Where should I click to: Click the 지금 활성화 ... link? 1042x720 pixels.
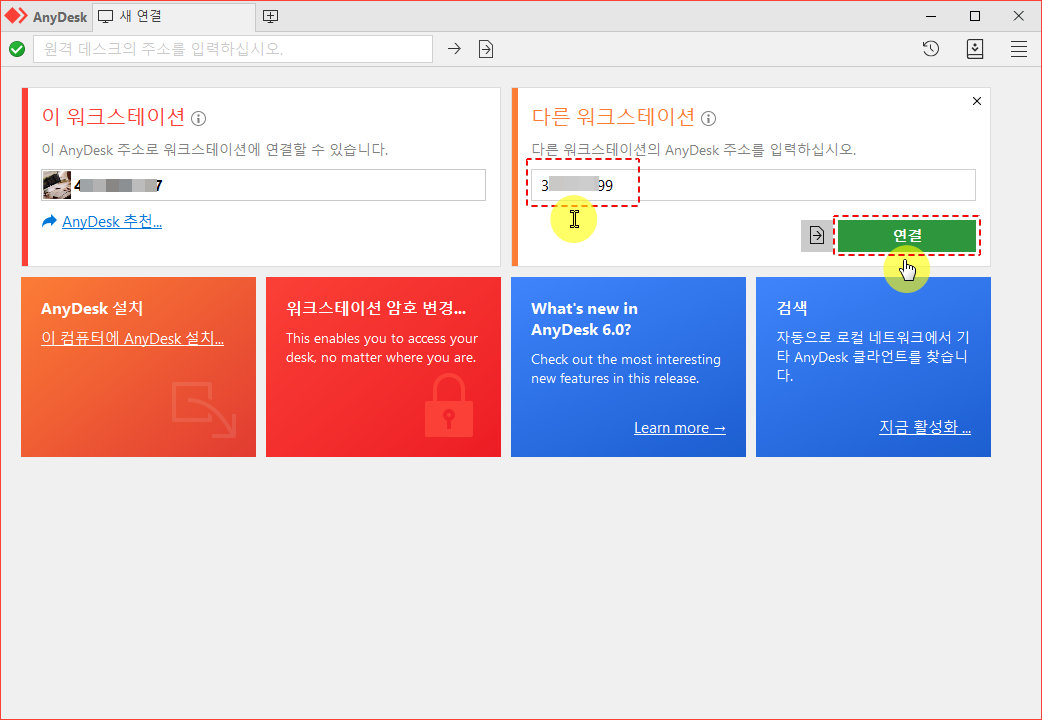pyautogui.click(x=925, y=427)
